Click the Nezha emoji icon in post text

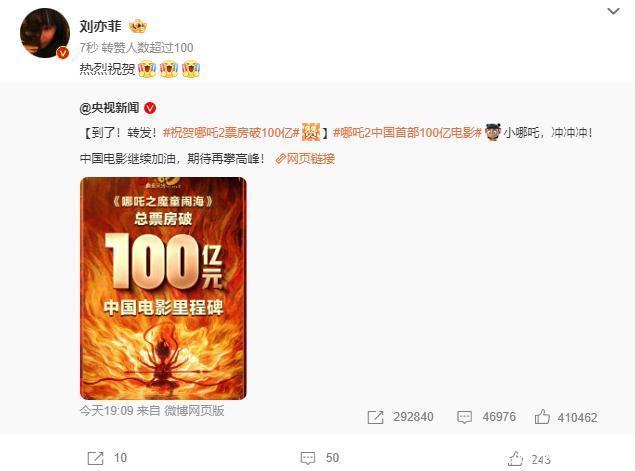(492, 132)
